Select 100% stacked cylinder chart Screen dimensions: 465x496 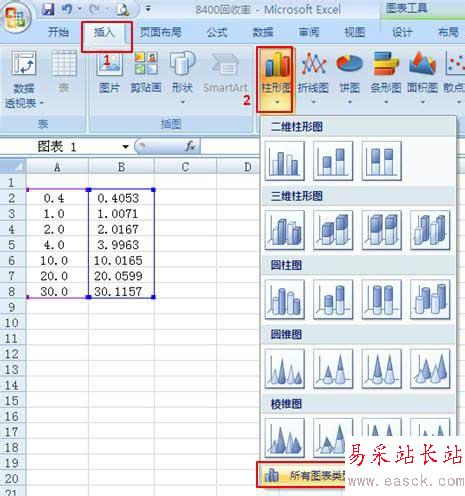tap(382, 299)
